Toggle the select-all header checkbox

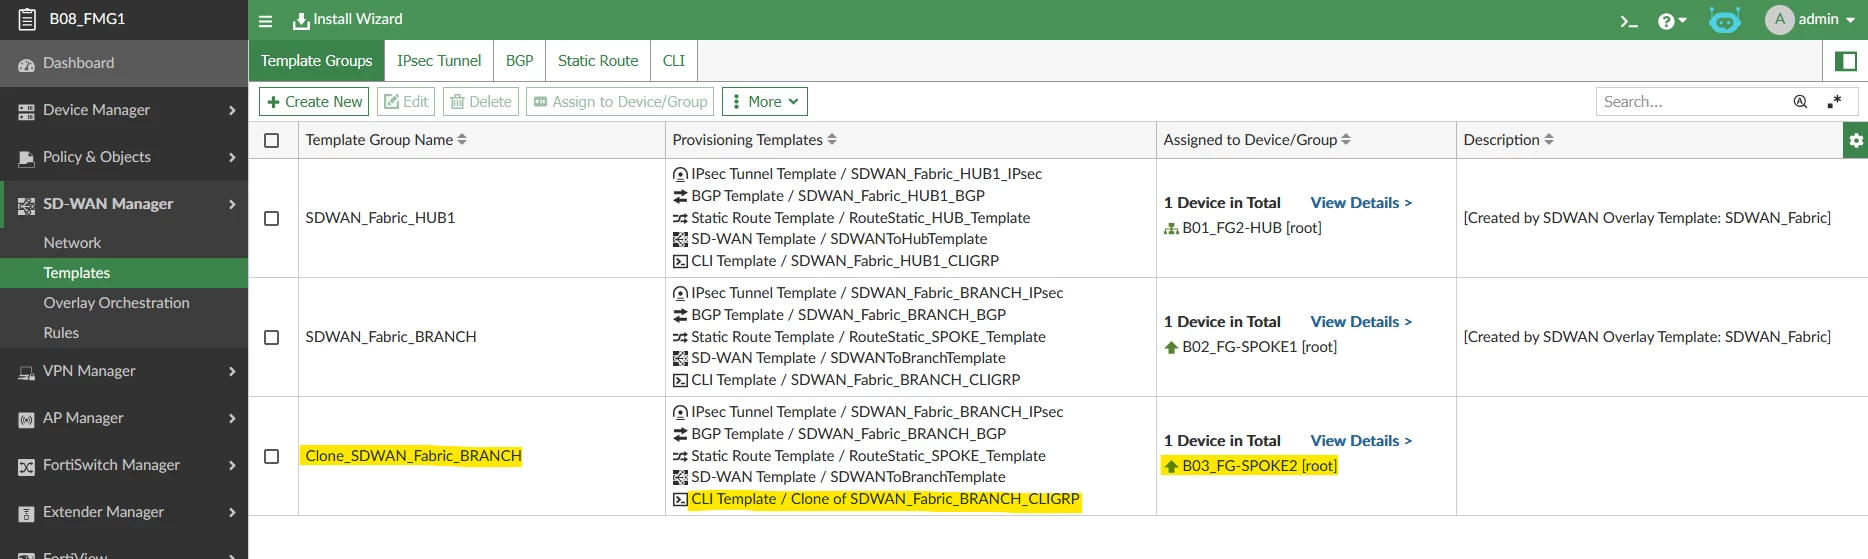pyautogui.click(x=271, y=141)
